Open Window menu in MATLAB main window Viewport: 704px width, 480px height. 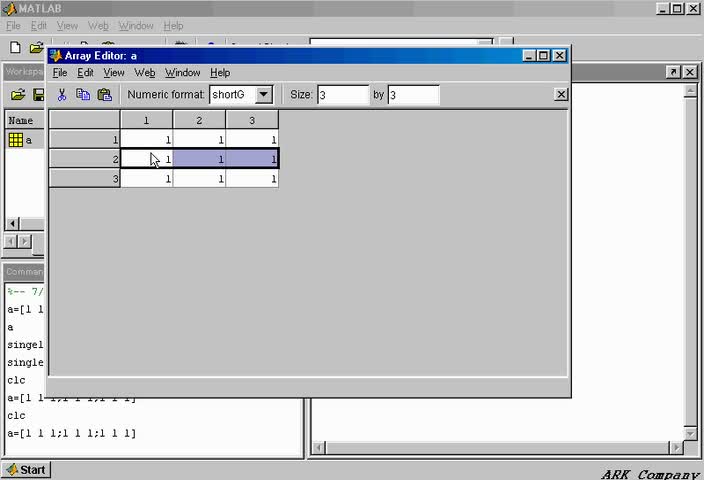[x=136, y=26]
